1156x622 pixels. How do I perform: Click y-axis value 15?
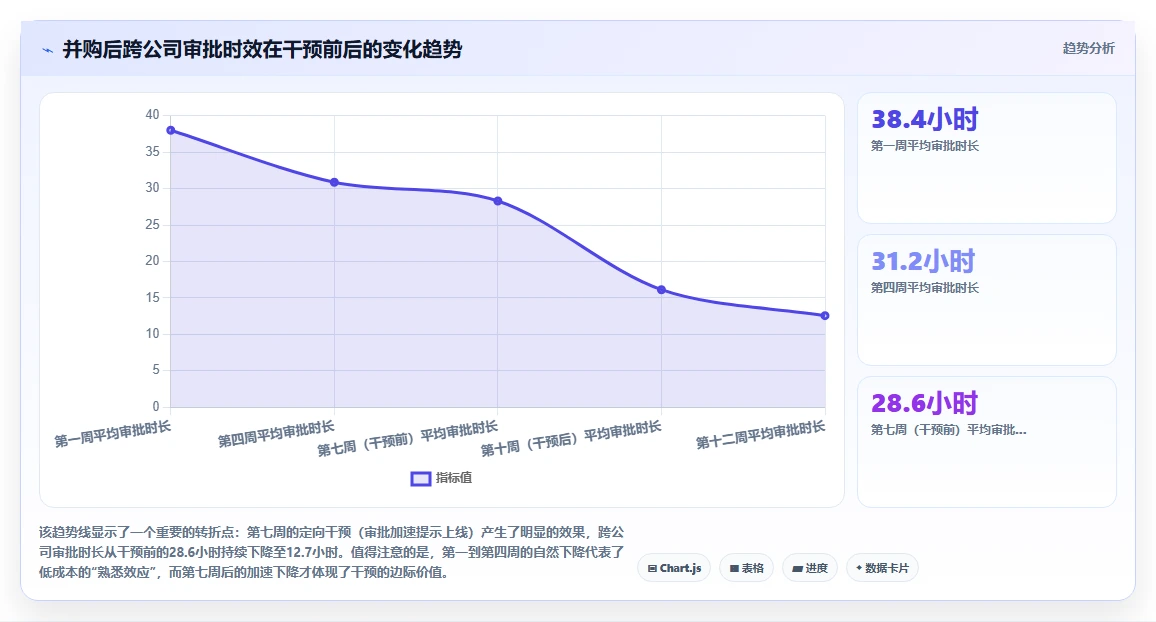pos(152,297)
